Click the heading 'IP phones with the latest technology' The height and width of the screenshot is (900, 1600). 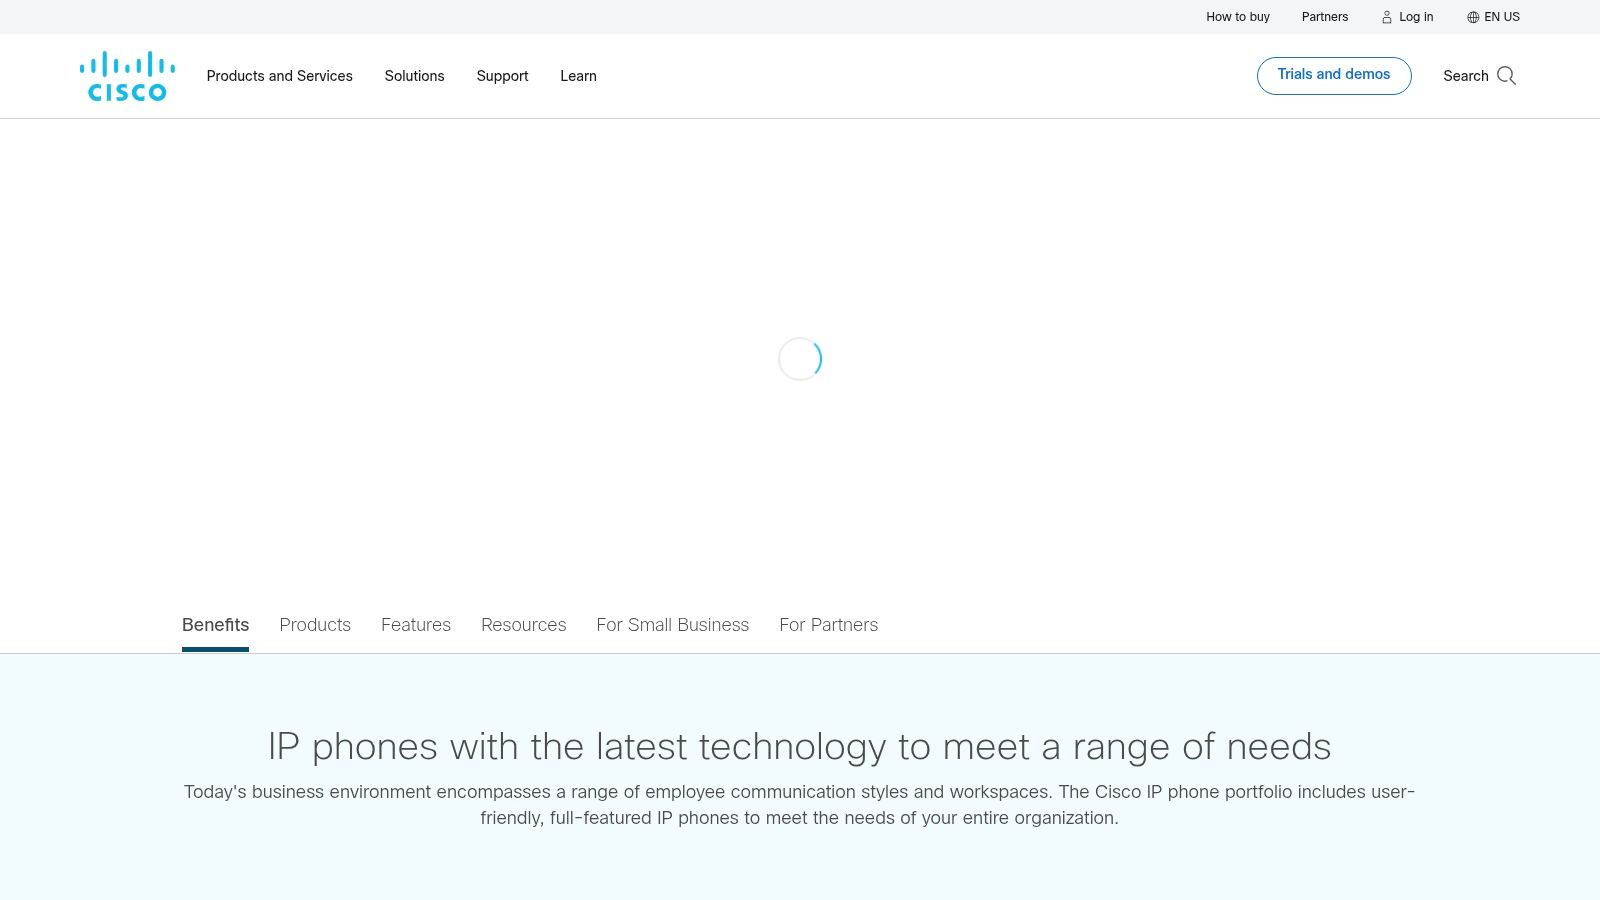point(799,747)
